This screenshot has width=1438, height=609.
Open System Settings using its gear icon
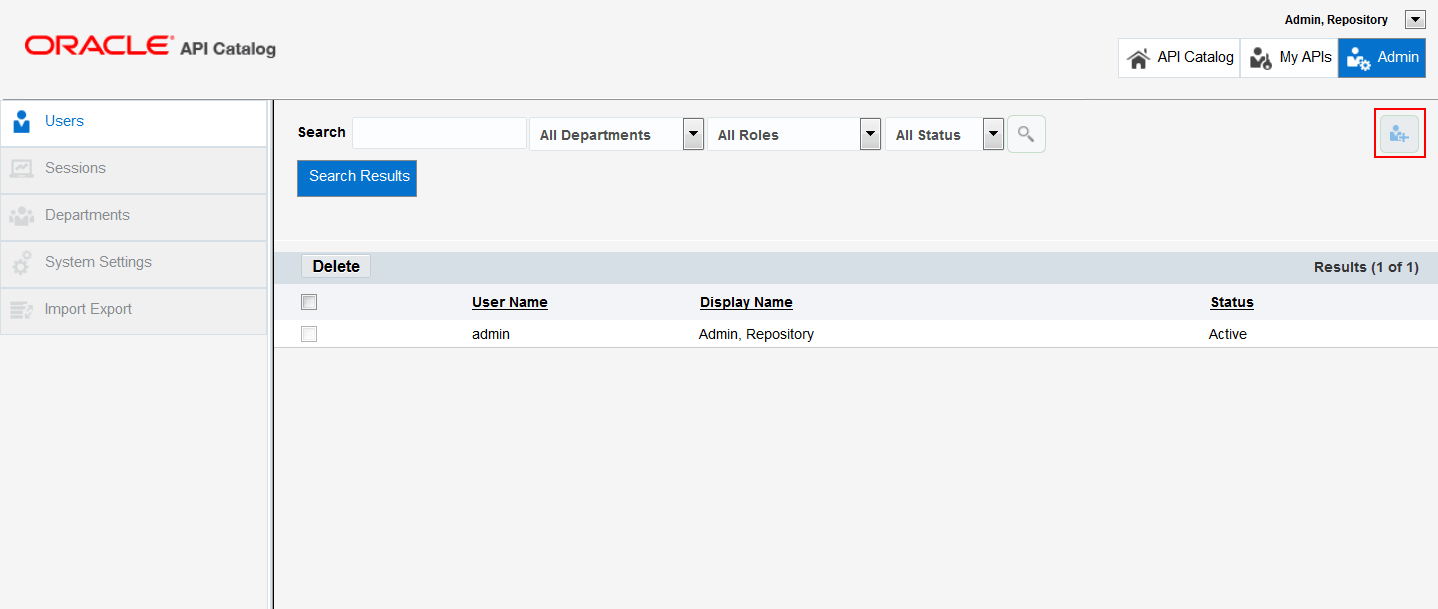[21, 262]
